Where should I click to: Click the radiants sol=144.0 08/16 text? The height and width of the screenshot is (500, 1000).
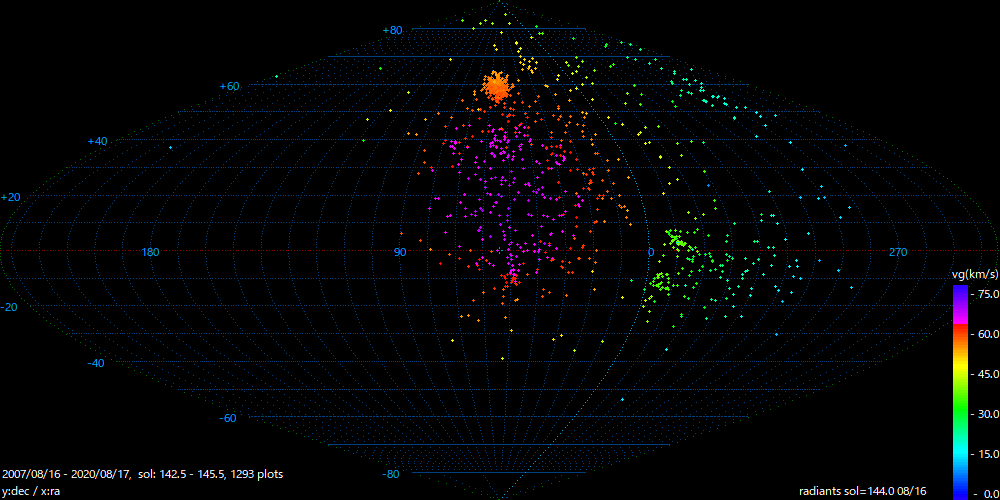click(865, 491)
